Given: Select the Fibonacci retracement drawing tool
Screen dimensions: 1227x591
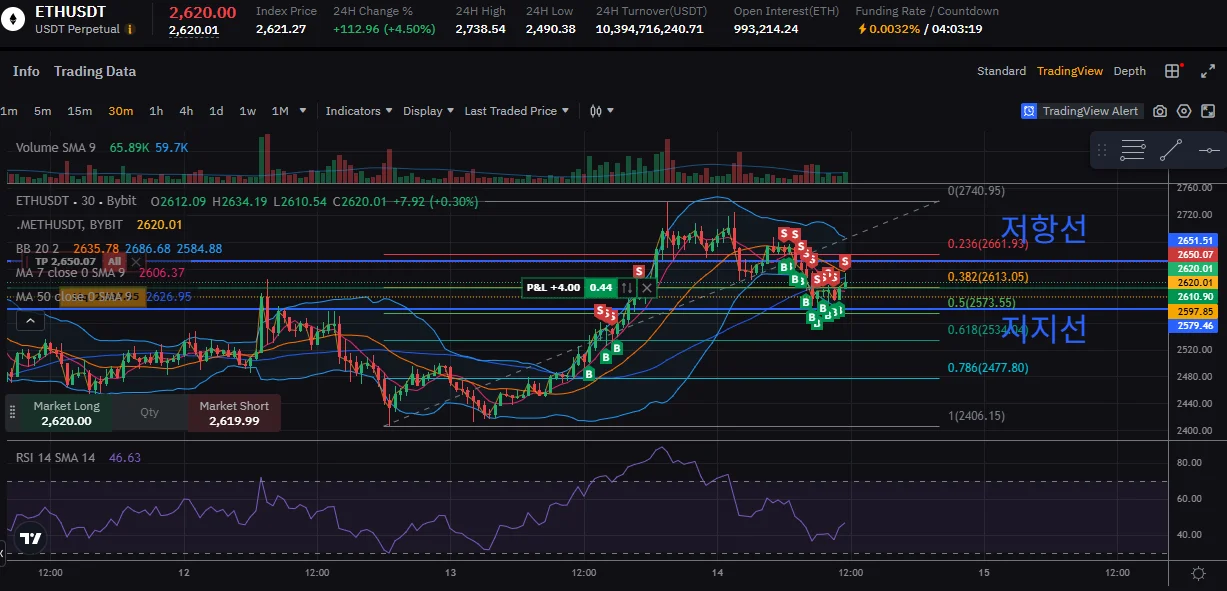Looking at the screenshot, I should 1133,151.
